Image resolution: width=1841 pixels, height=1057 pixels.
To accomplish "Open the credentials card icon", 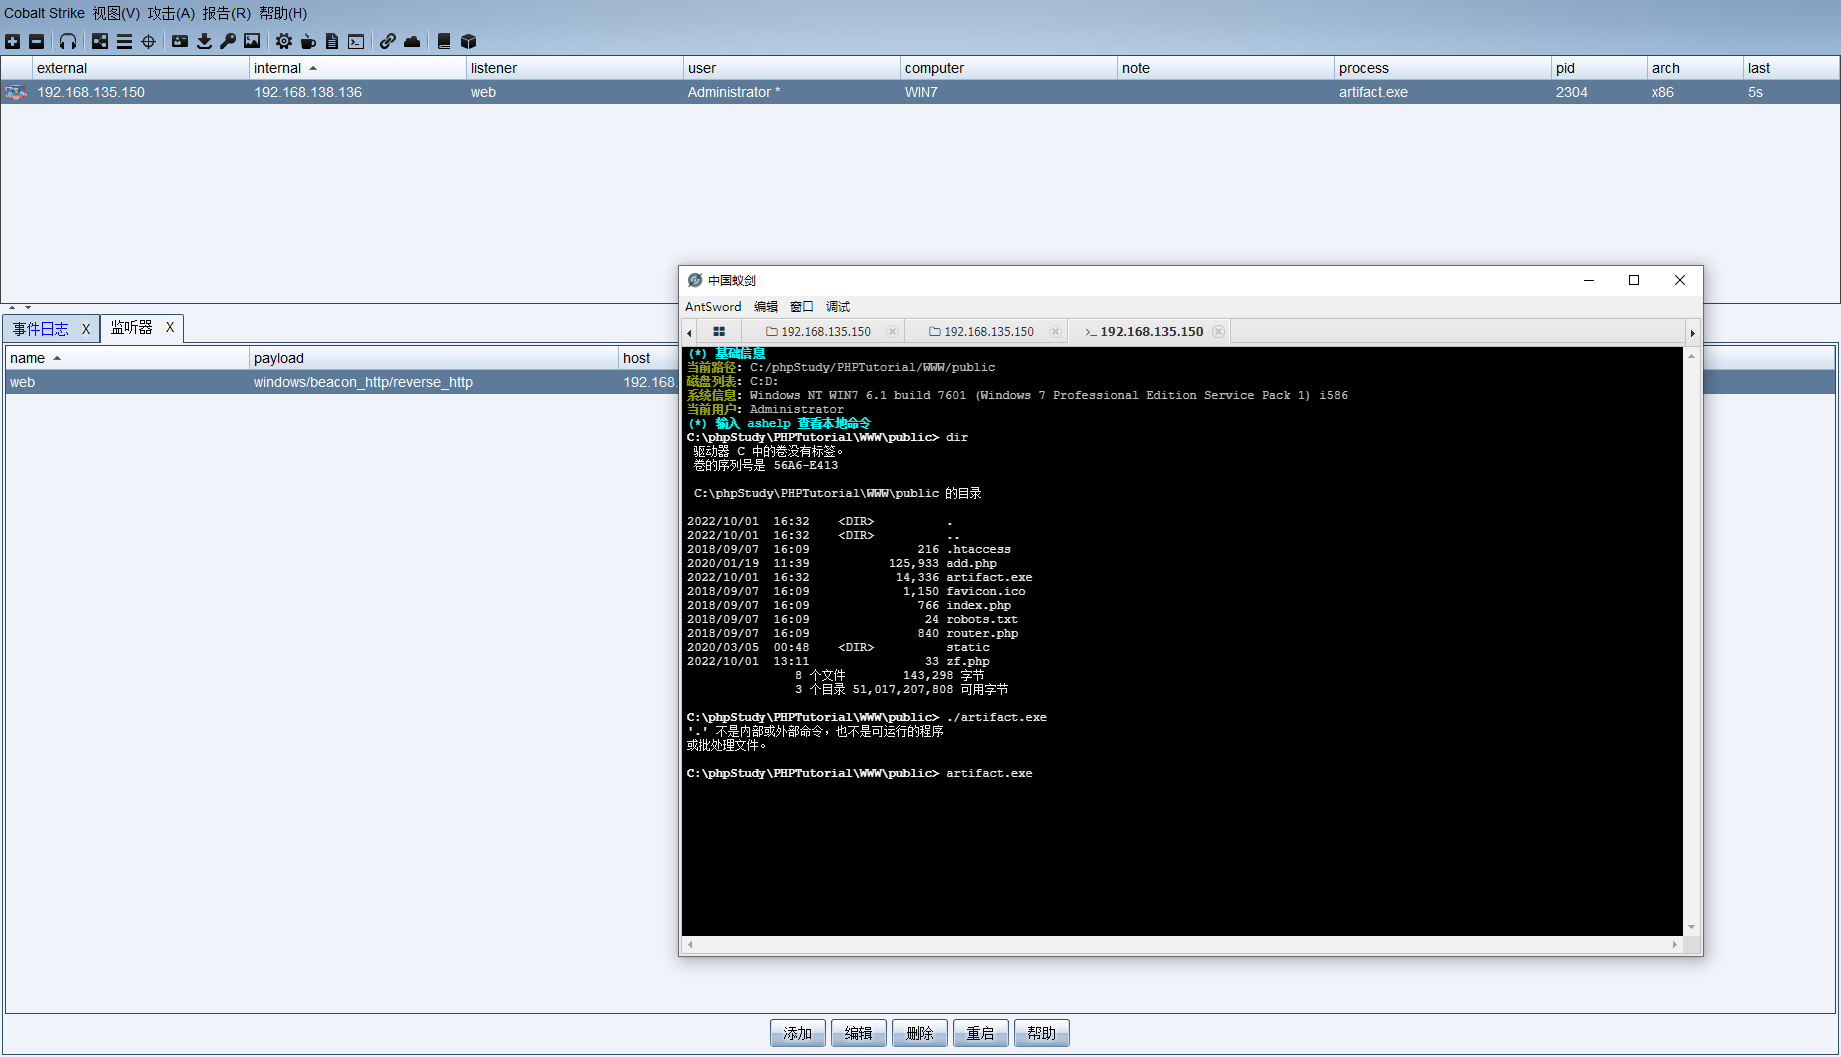I will [180, 41].
